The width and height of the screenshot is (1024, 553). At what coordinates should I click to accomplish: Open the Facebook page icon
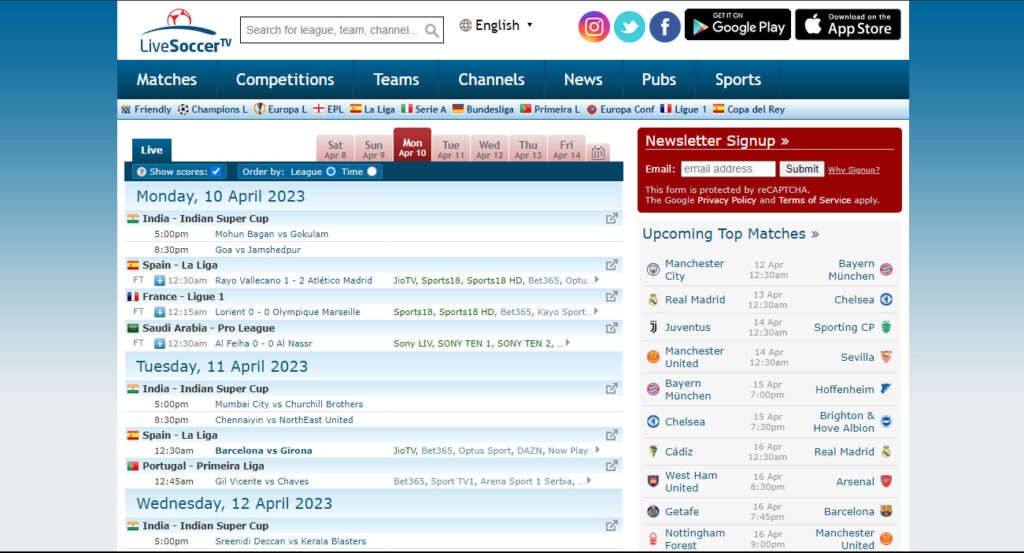click(665, 27)
